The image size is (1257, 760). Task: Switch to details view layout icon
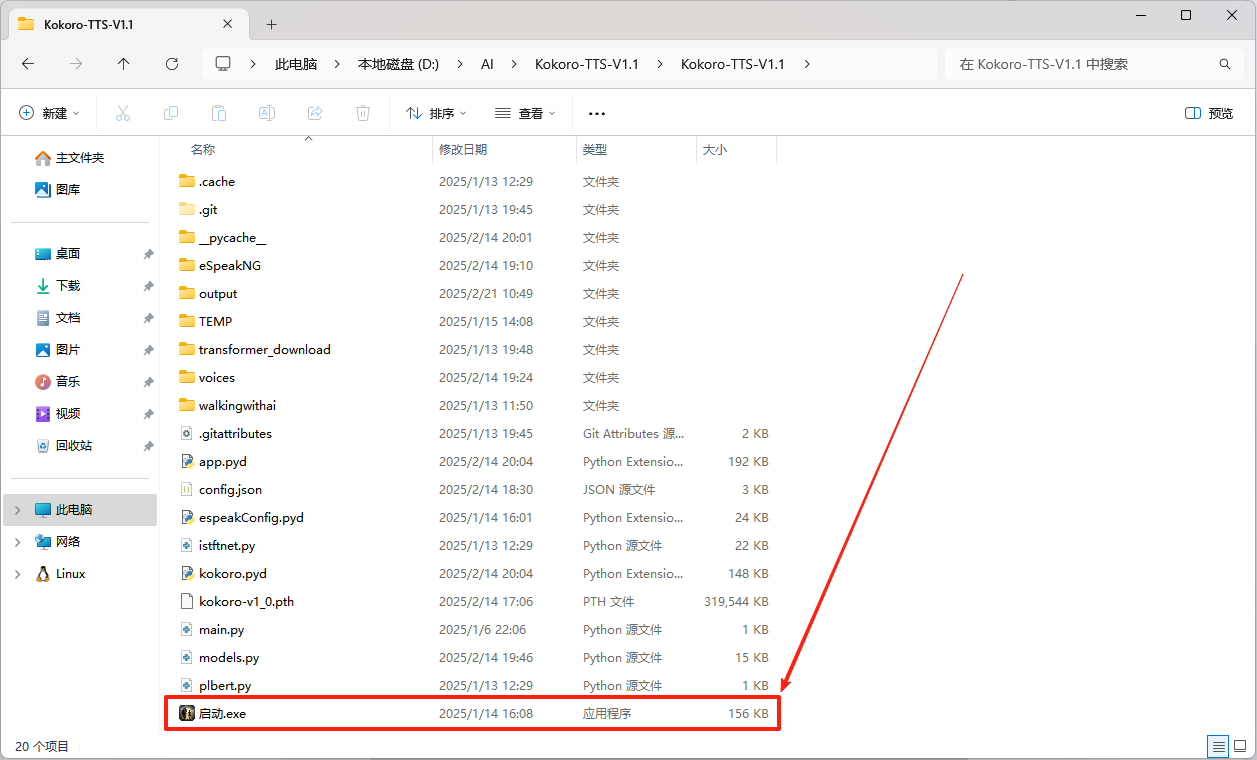(1218, 746)
